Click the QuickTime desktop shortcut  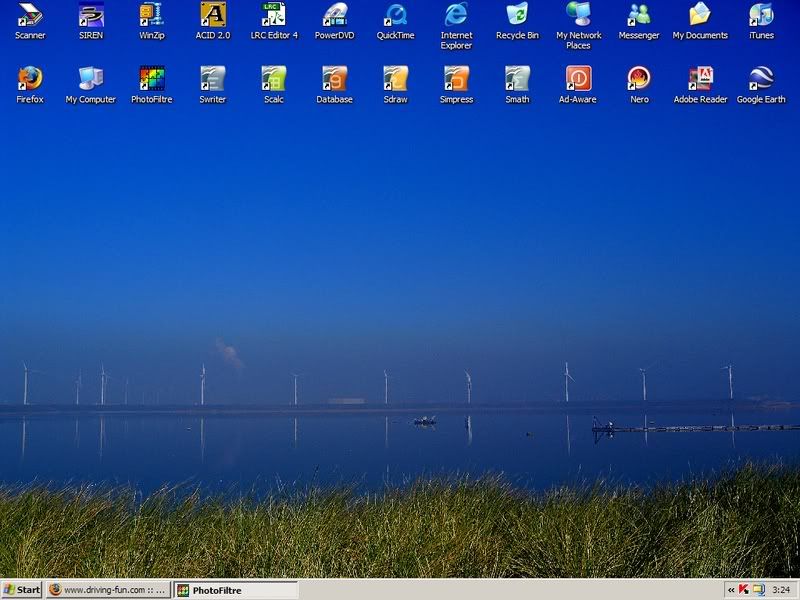tap(396, 15)
